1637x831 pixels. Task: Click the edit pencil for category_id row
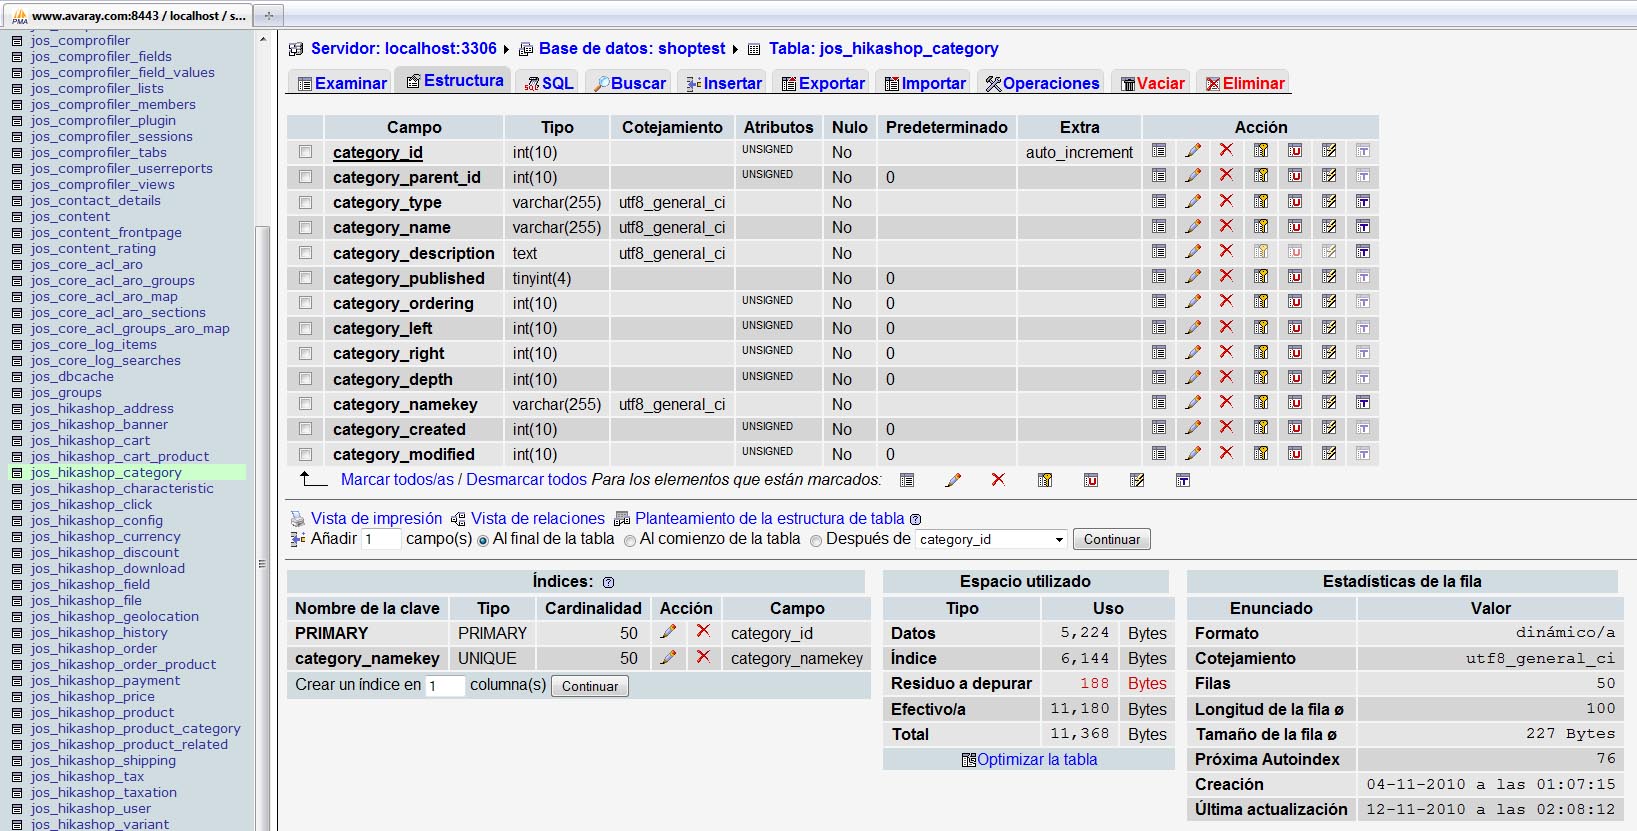click(x=1192, y=151)
